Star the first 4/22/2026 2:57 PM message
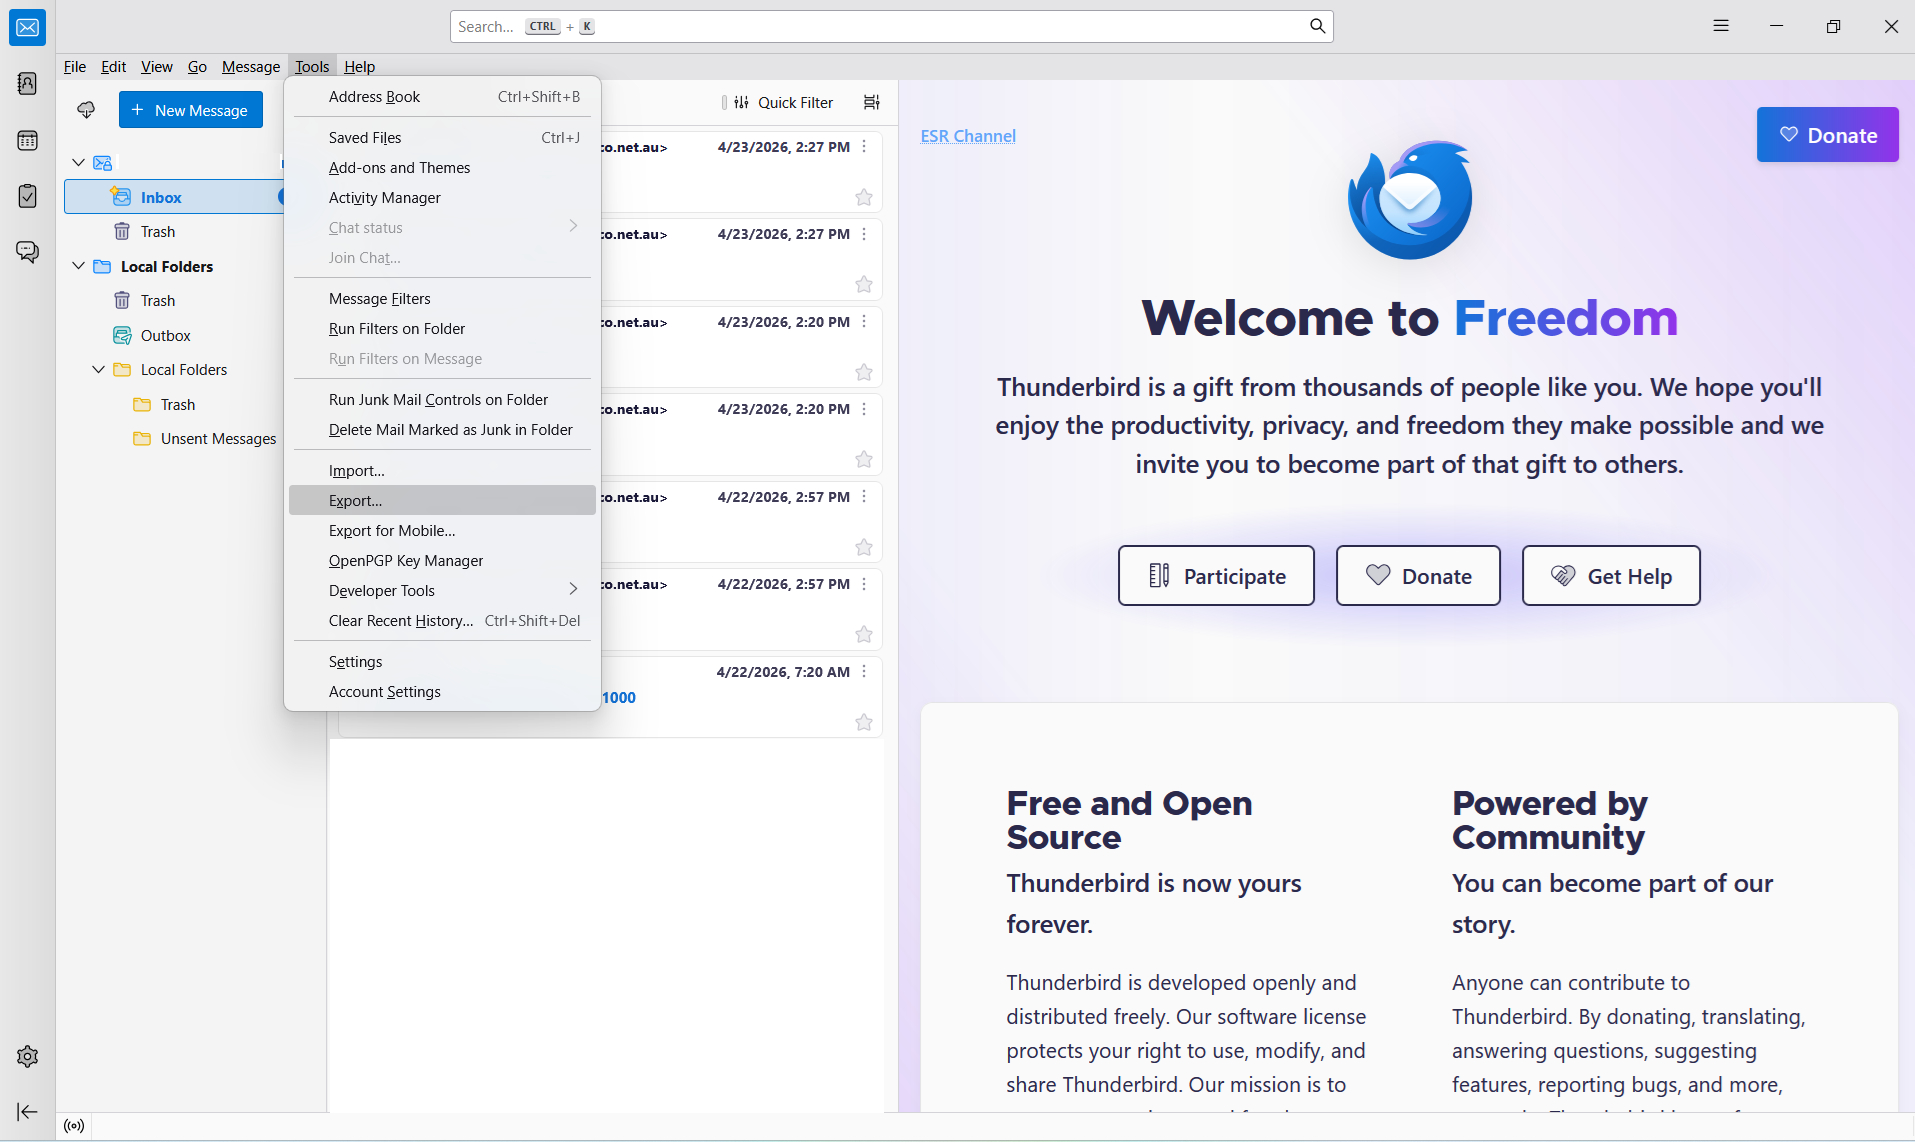This screenshot has width=1915, height=1142. click(x=864, y=548)
